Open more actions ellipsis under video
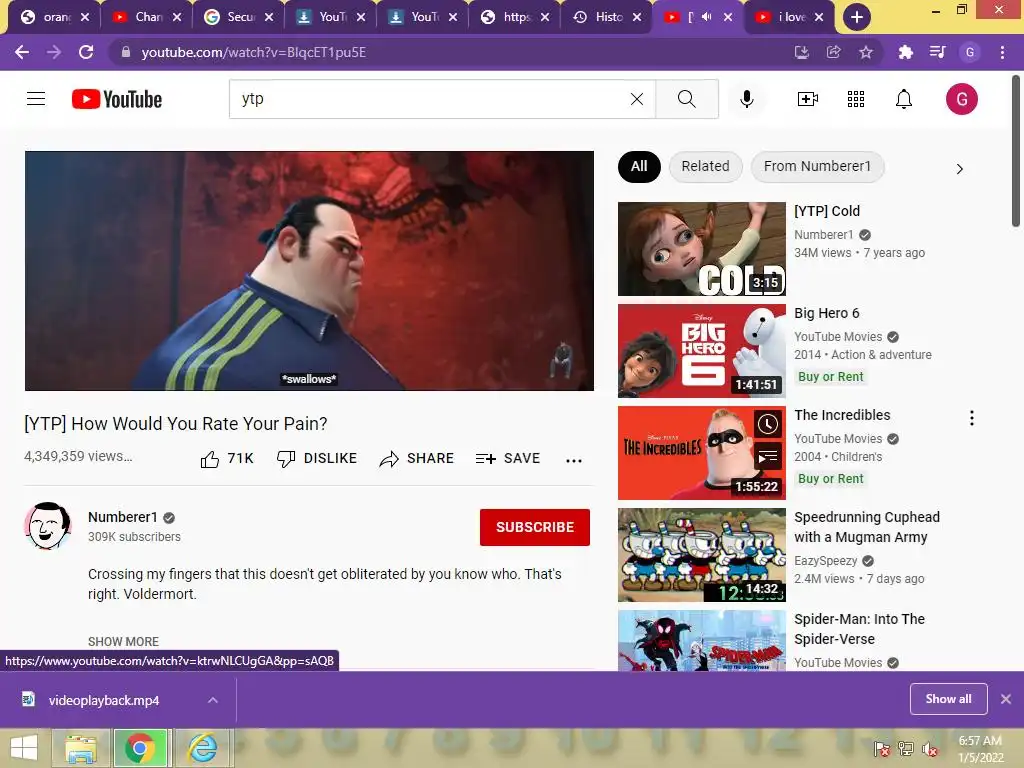This screenshot has width=1024, height=768. [x=573, y=460]
